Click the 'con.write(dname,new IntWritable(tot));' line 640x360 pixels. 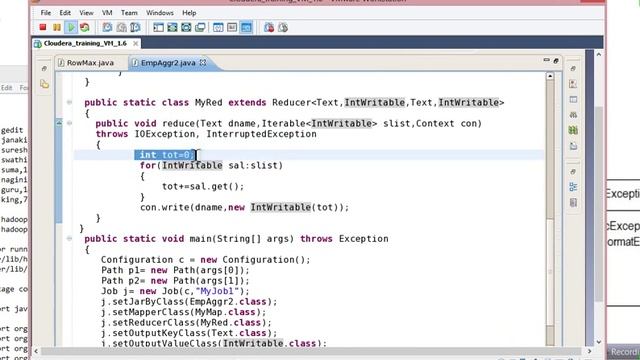click(244, 207)
